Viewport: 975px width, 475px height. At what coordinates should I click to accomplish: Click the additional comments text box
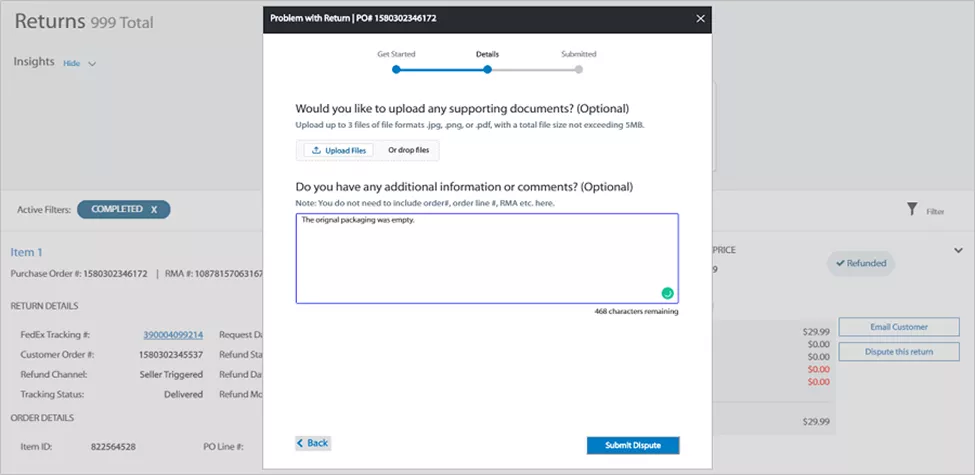[486, 258]
